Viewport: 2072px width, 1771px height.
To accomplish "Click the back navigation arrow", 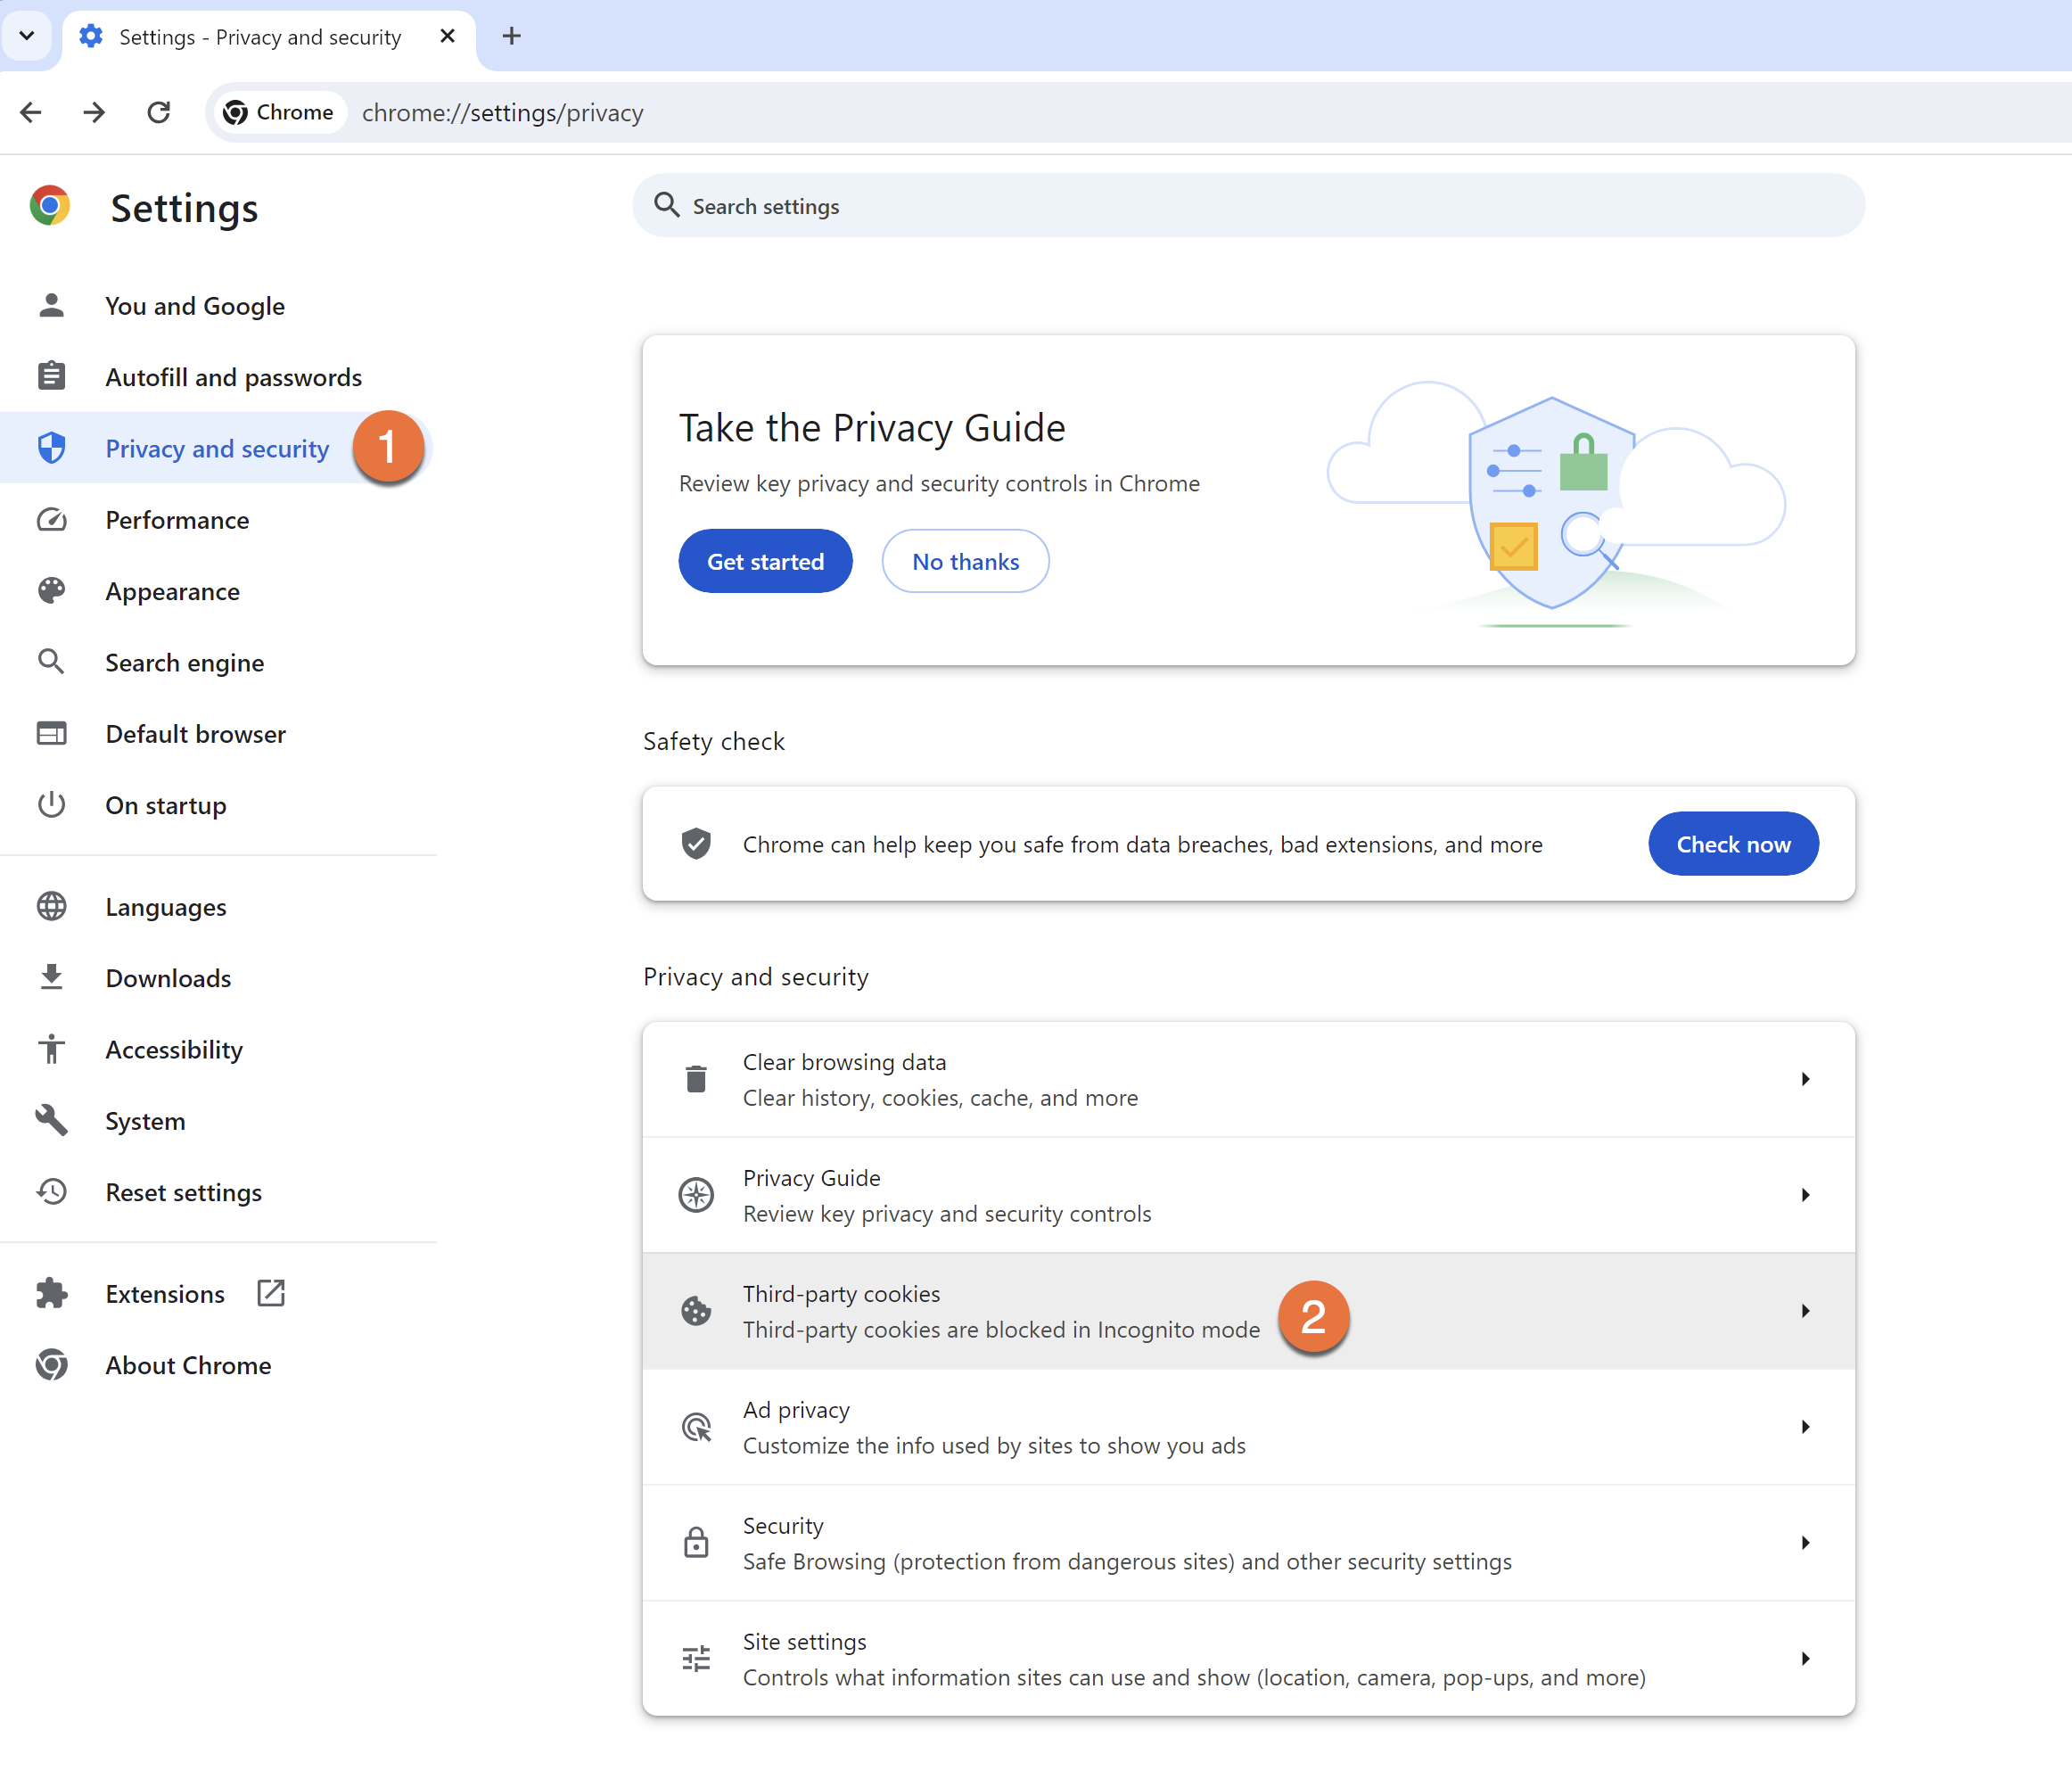I will coord(31,112).
